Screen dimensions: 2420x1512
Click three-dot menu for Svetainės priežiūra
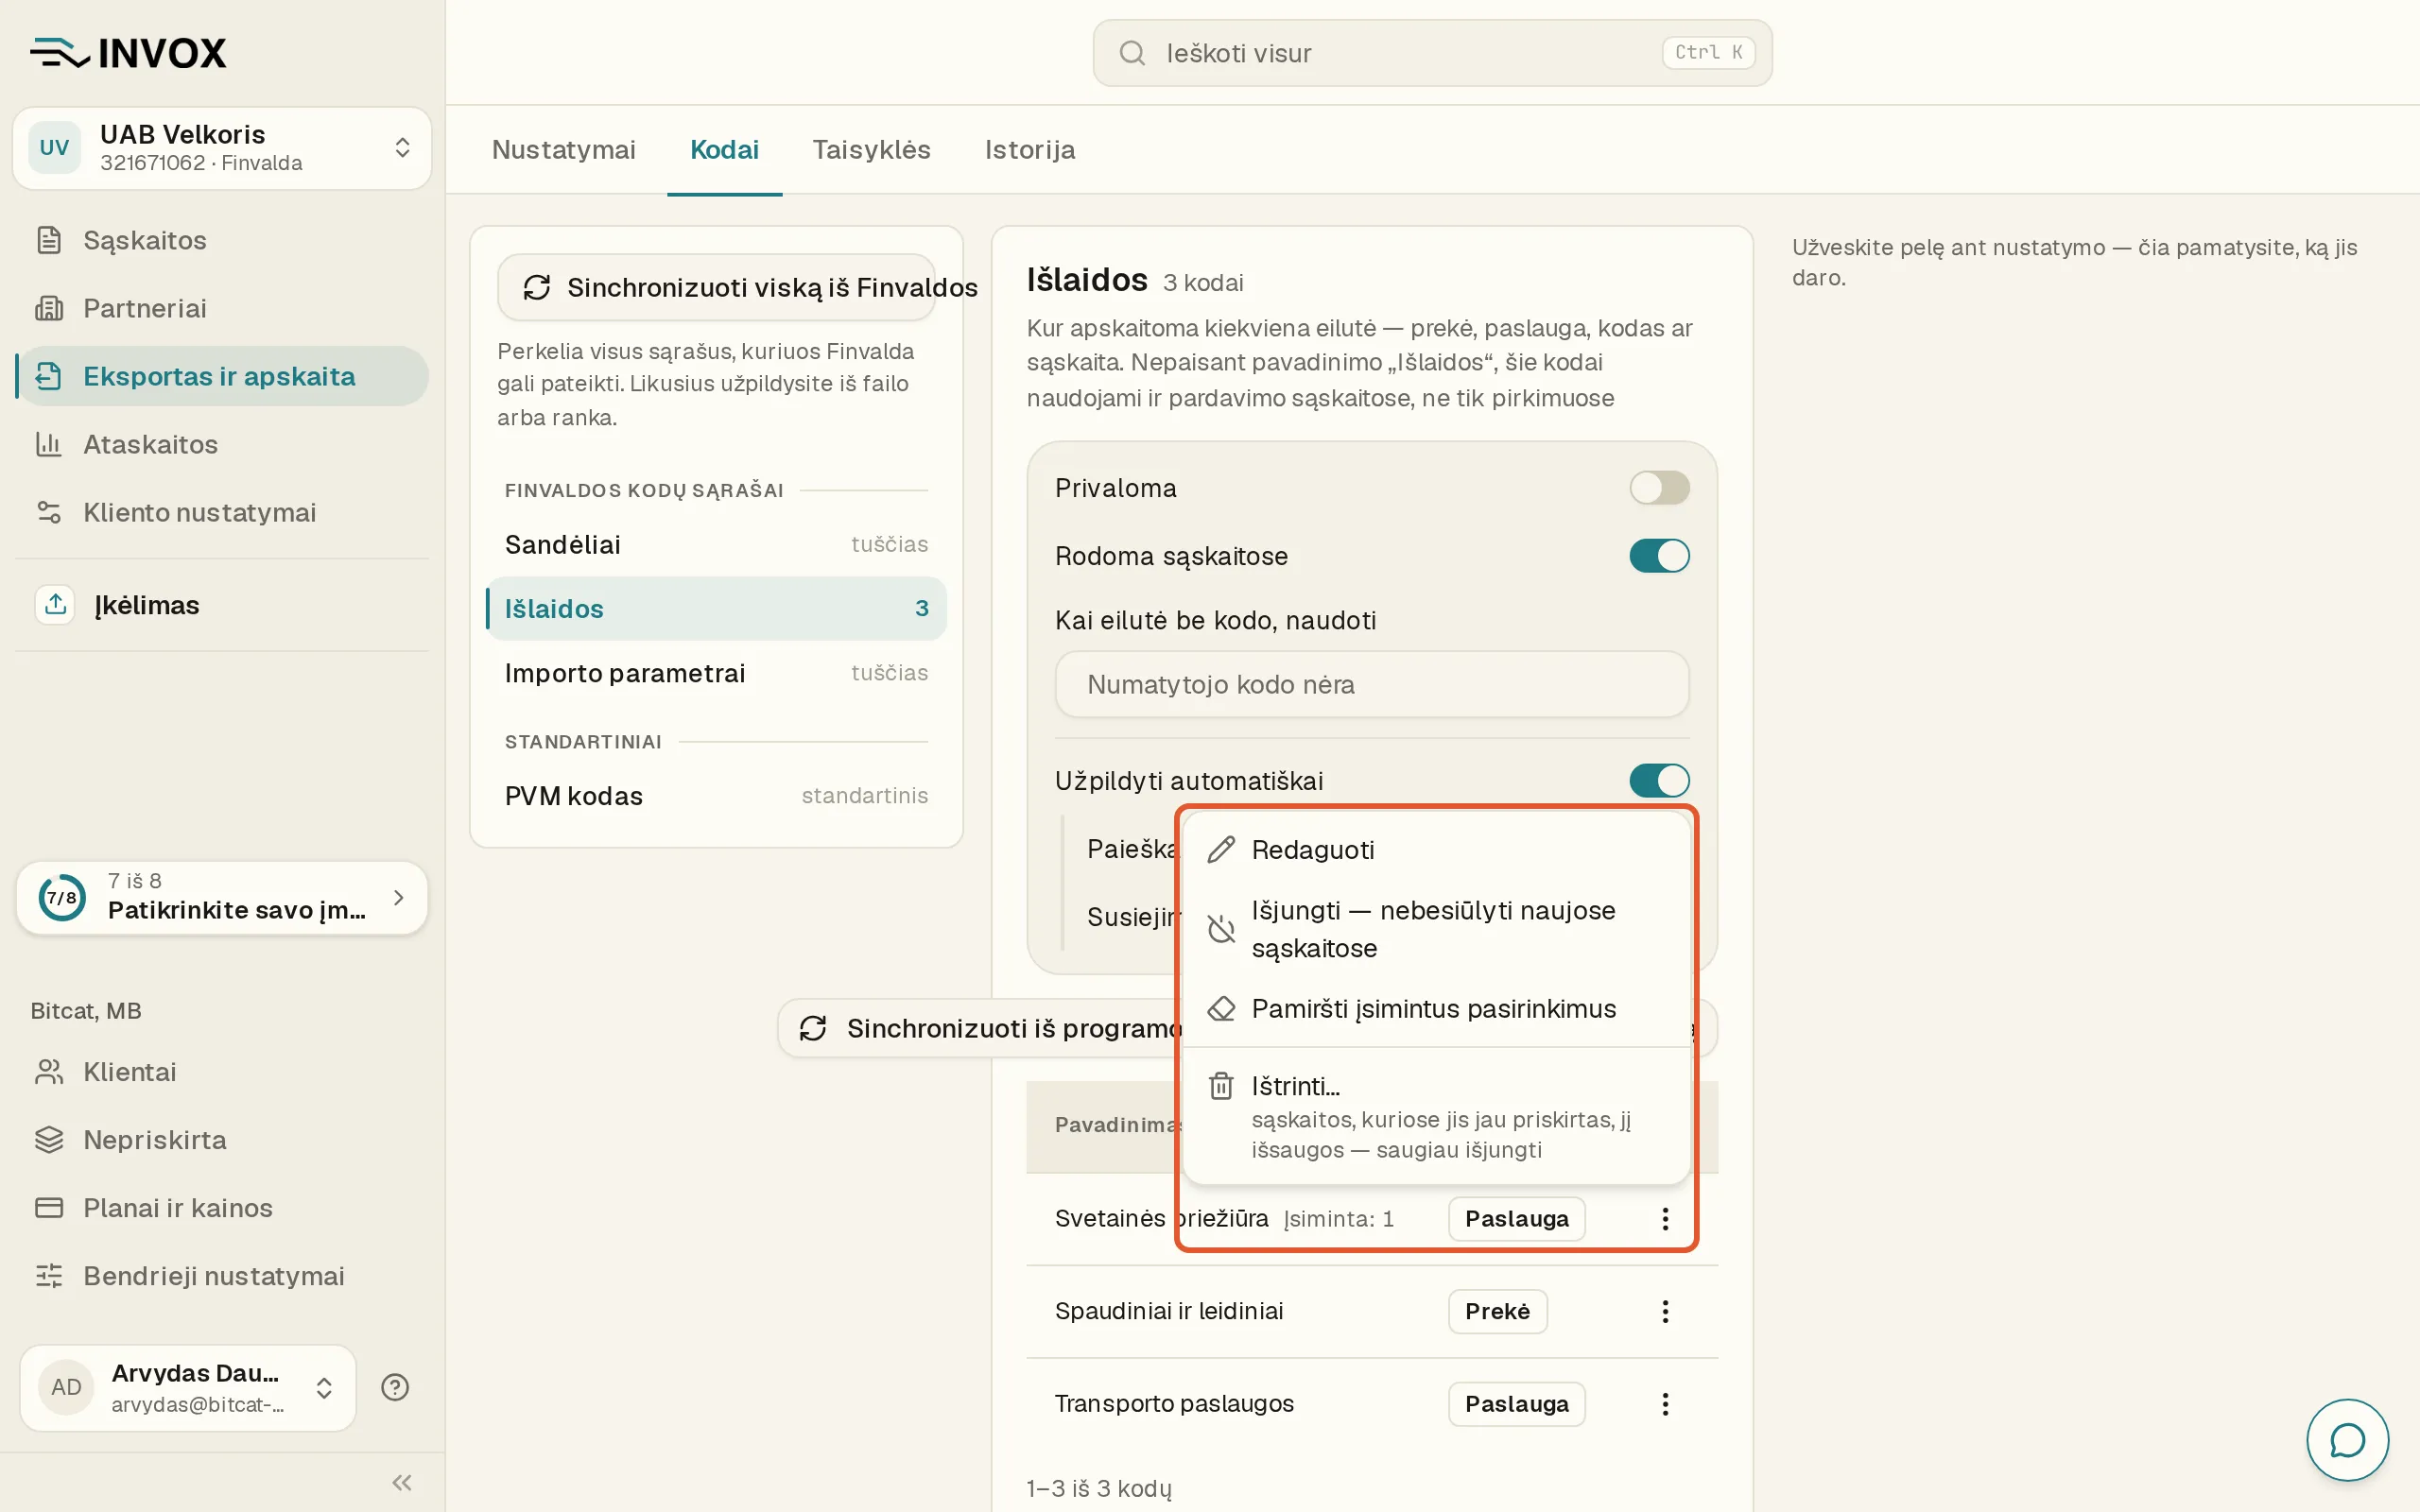1665,1218
